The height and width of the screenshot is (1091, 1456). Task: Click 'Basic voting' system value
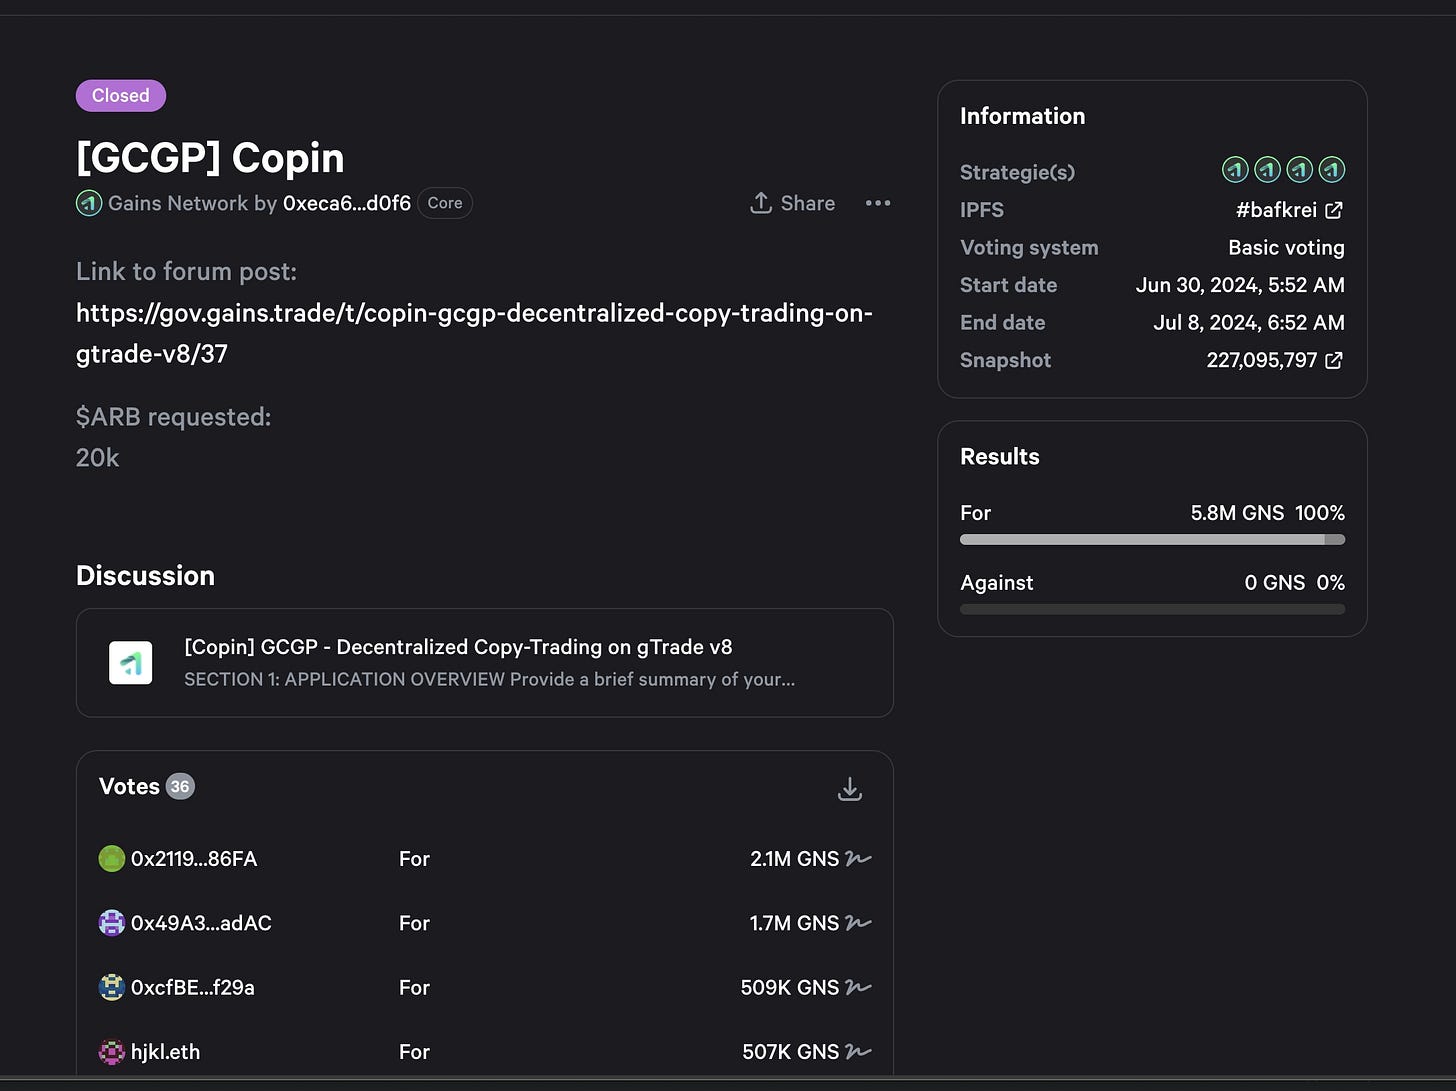pyautogui.click(x=1286, y=248)
